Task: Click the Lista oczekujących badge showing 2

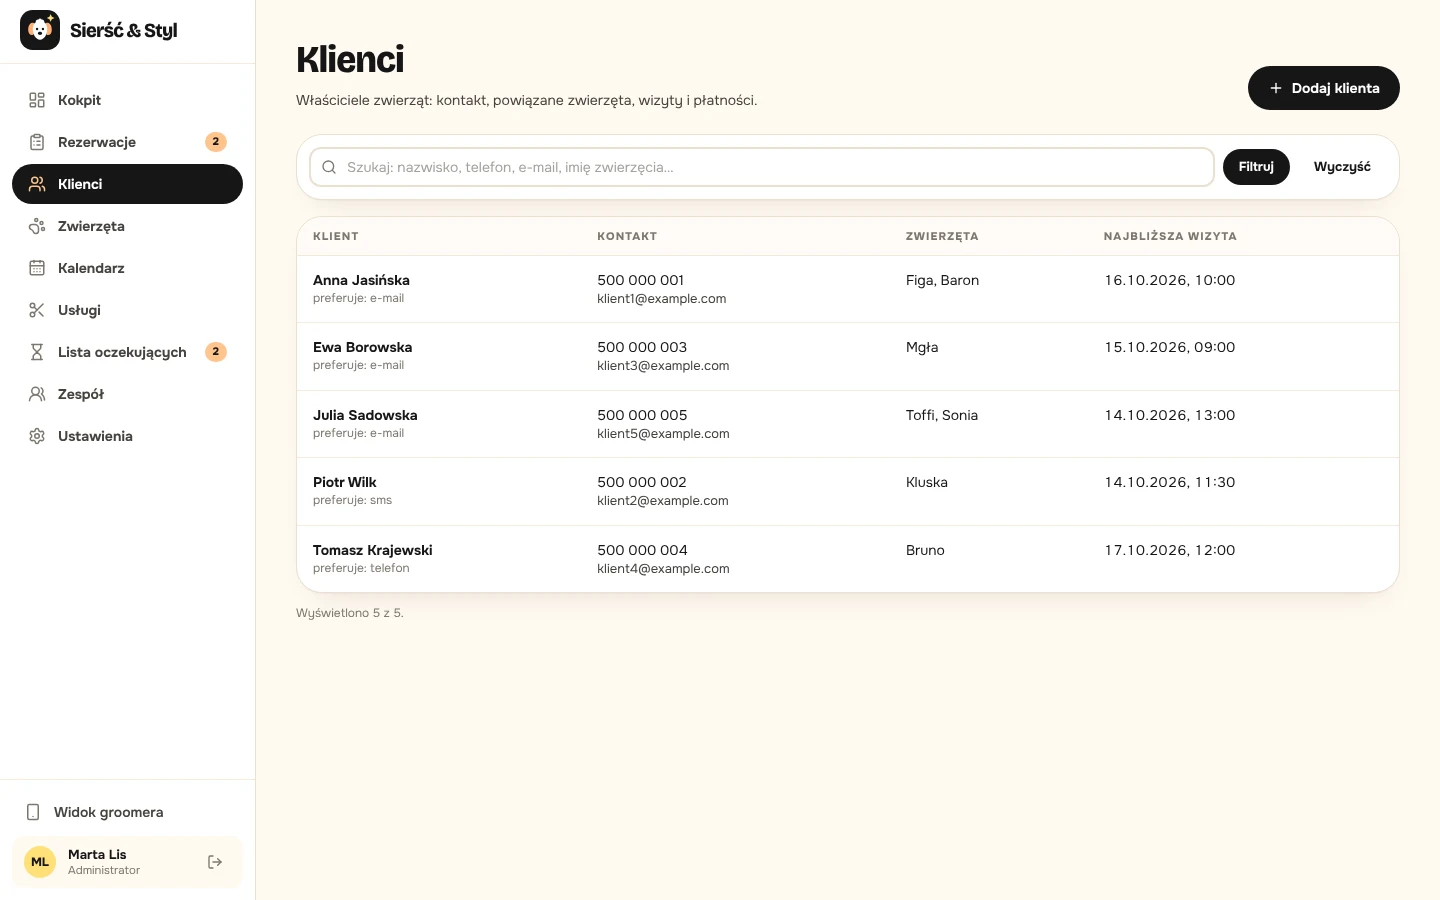Action: click(216, 352)
